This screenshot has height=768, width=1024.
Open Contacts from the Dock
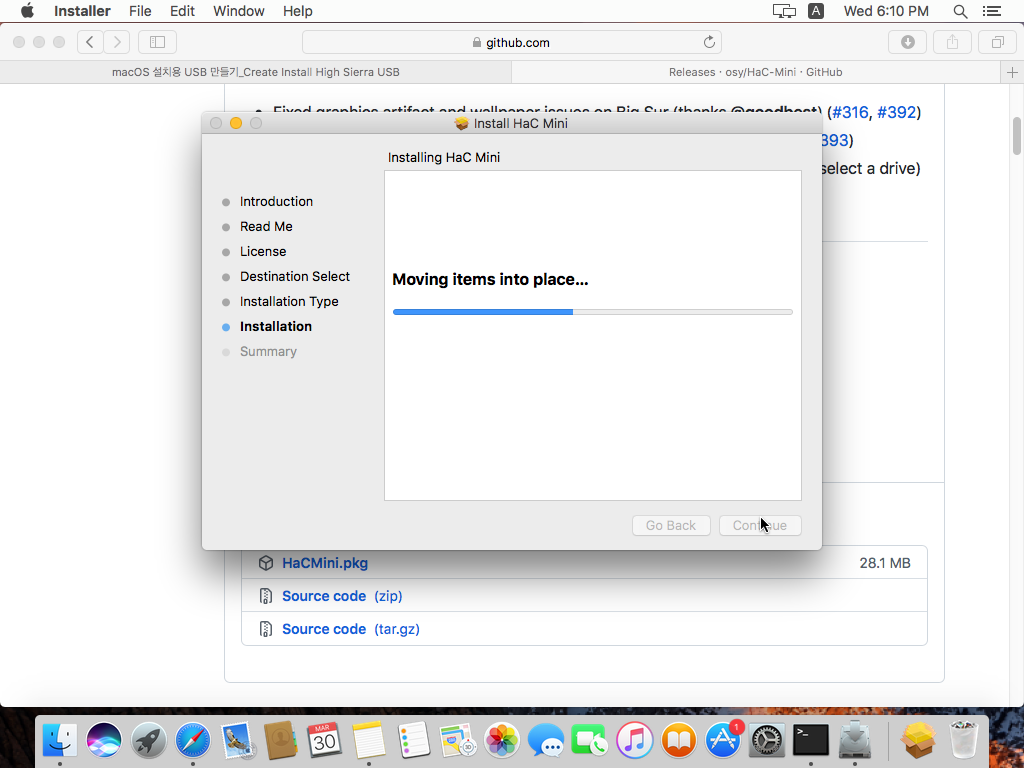pyautogui.click(x=281, y=741)
